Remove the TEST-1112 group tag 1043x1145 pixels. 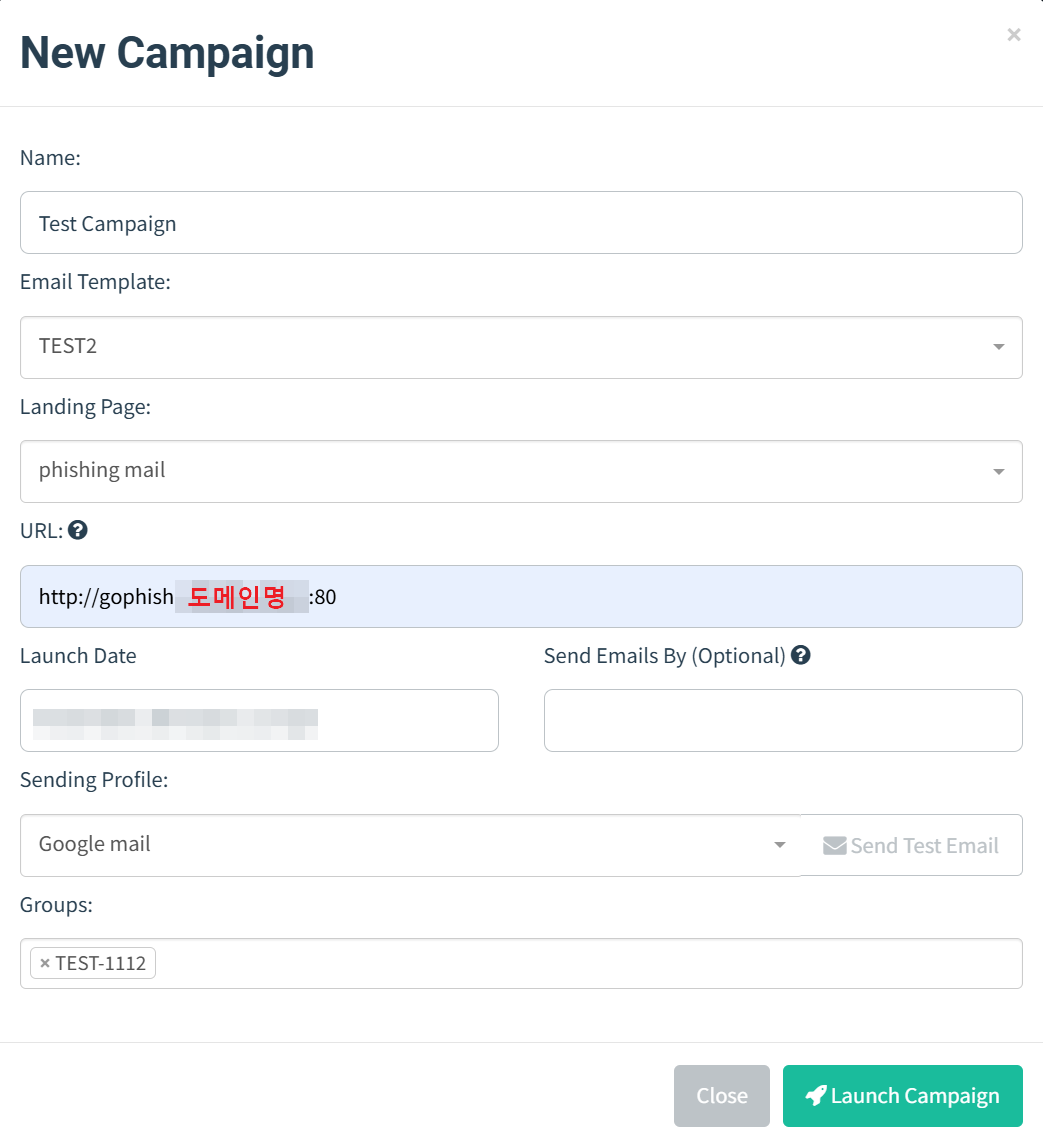[x=45, y=963]
